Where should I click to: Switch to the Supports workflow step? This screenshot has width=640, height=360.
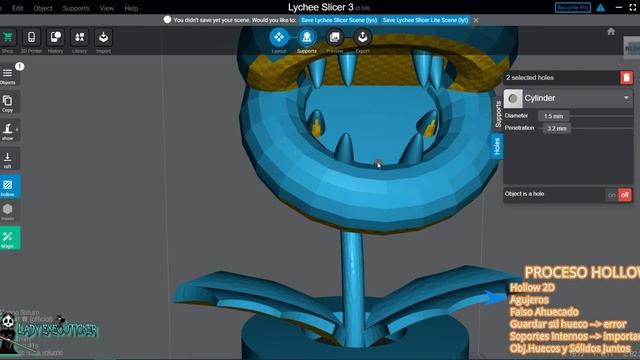pyautogui.click(x=307, y=38)
